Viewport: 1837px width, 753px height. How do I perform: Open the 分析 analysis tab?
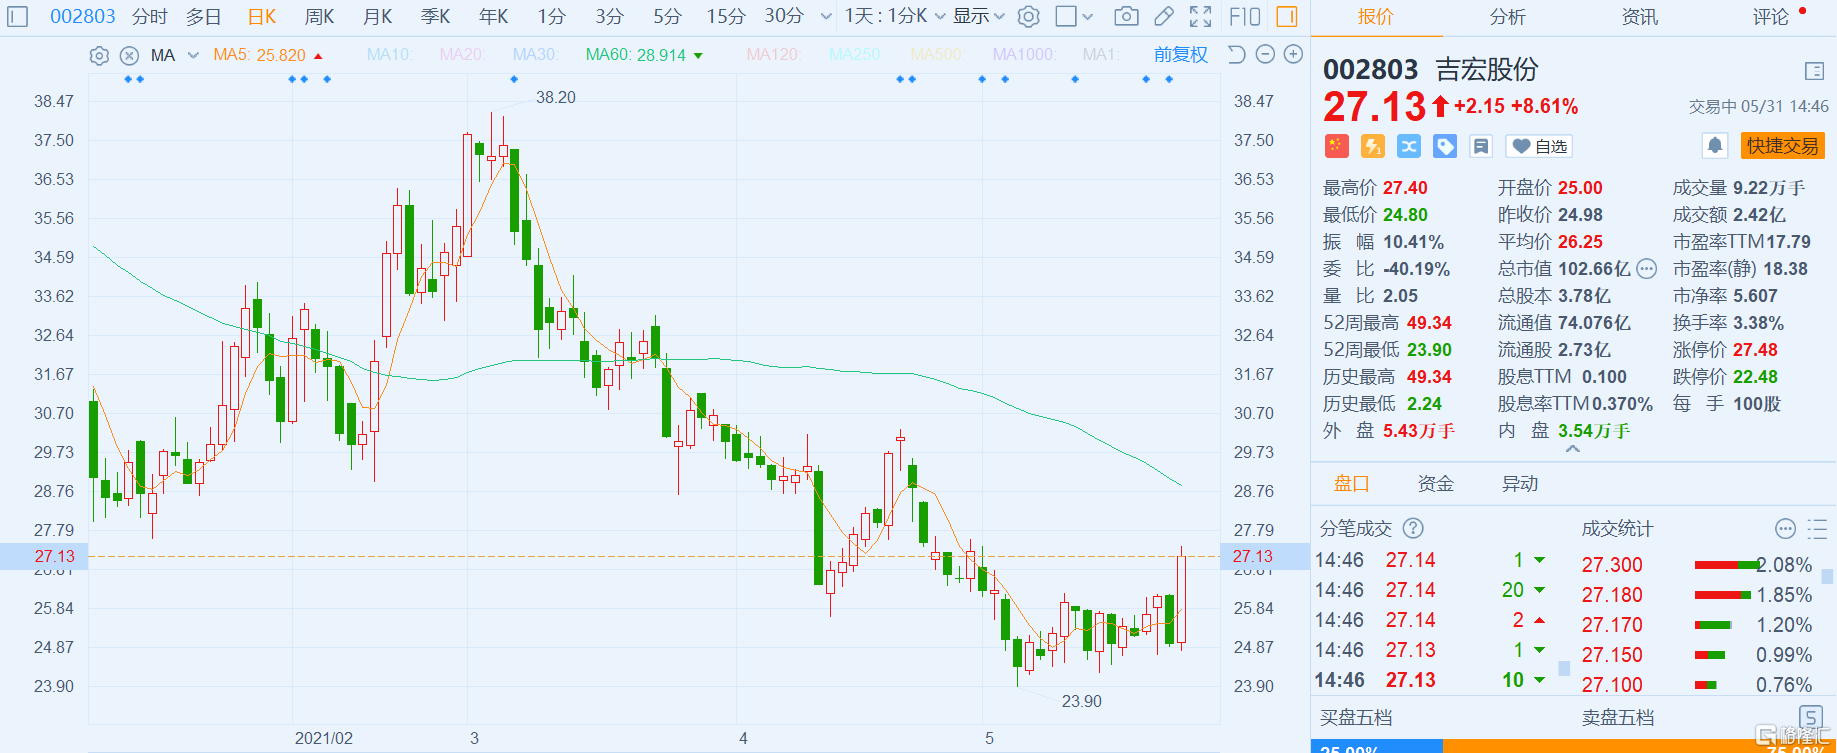click(x=1507, y=17)
